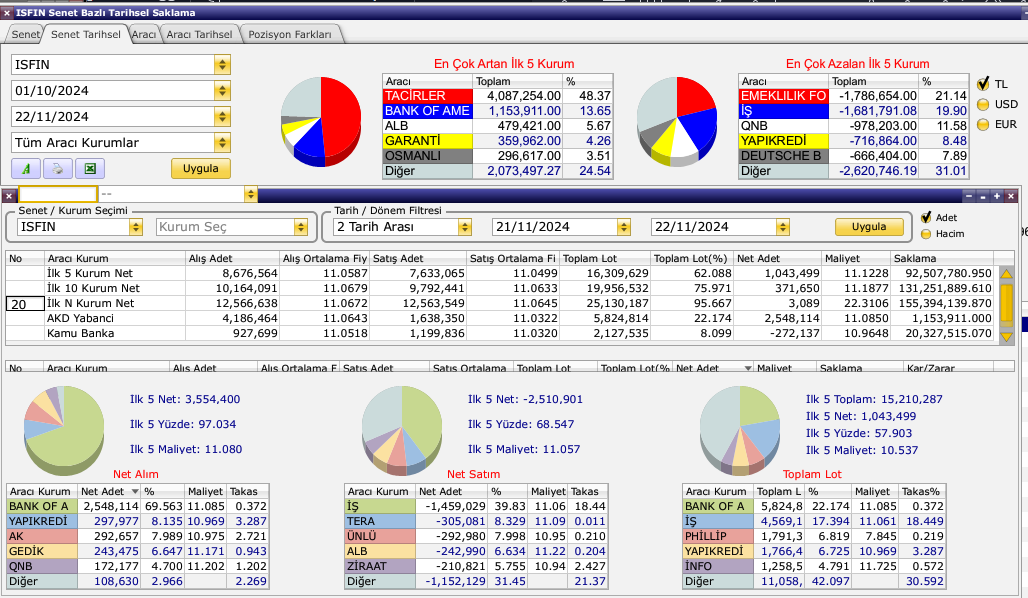Click the small dash icon beside the plus icon

coord(983,196)
